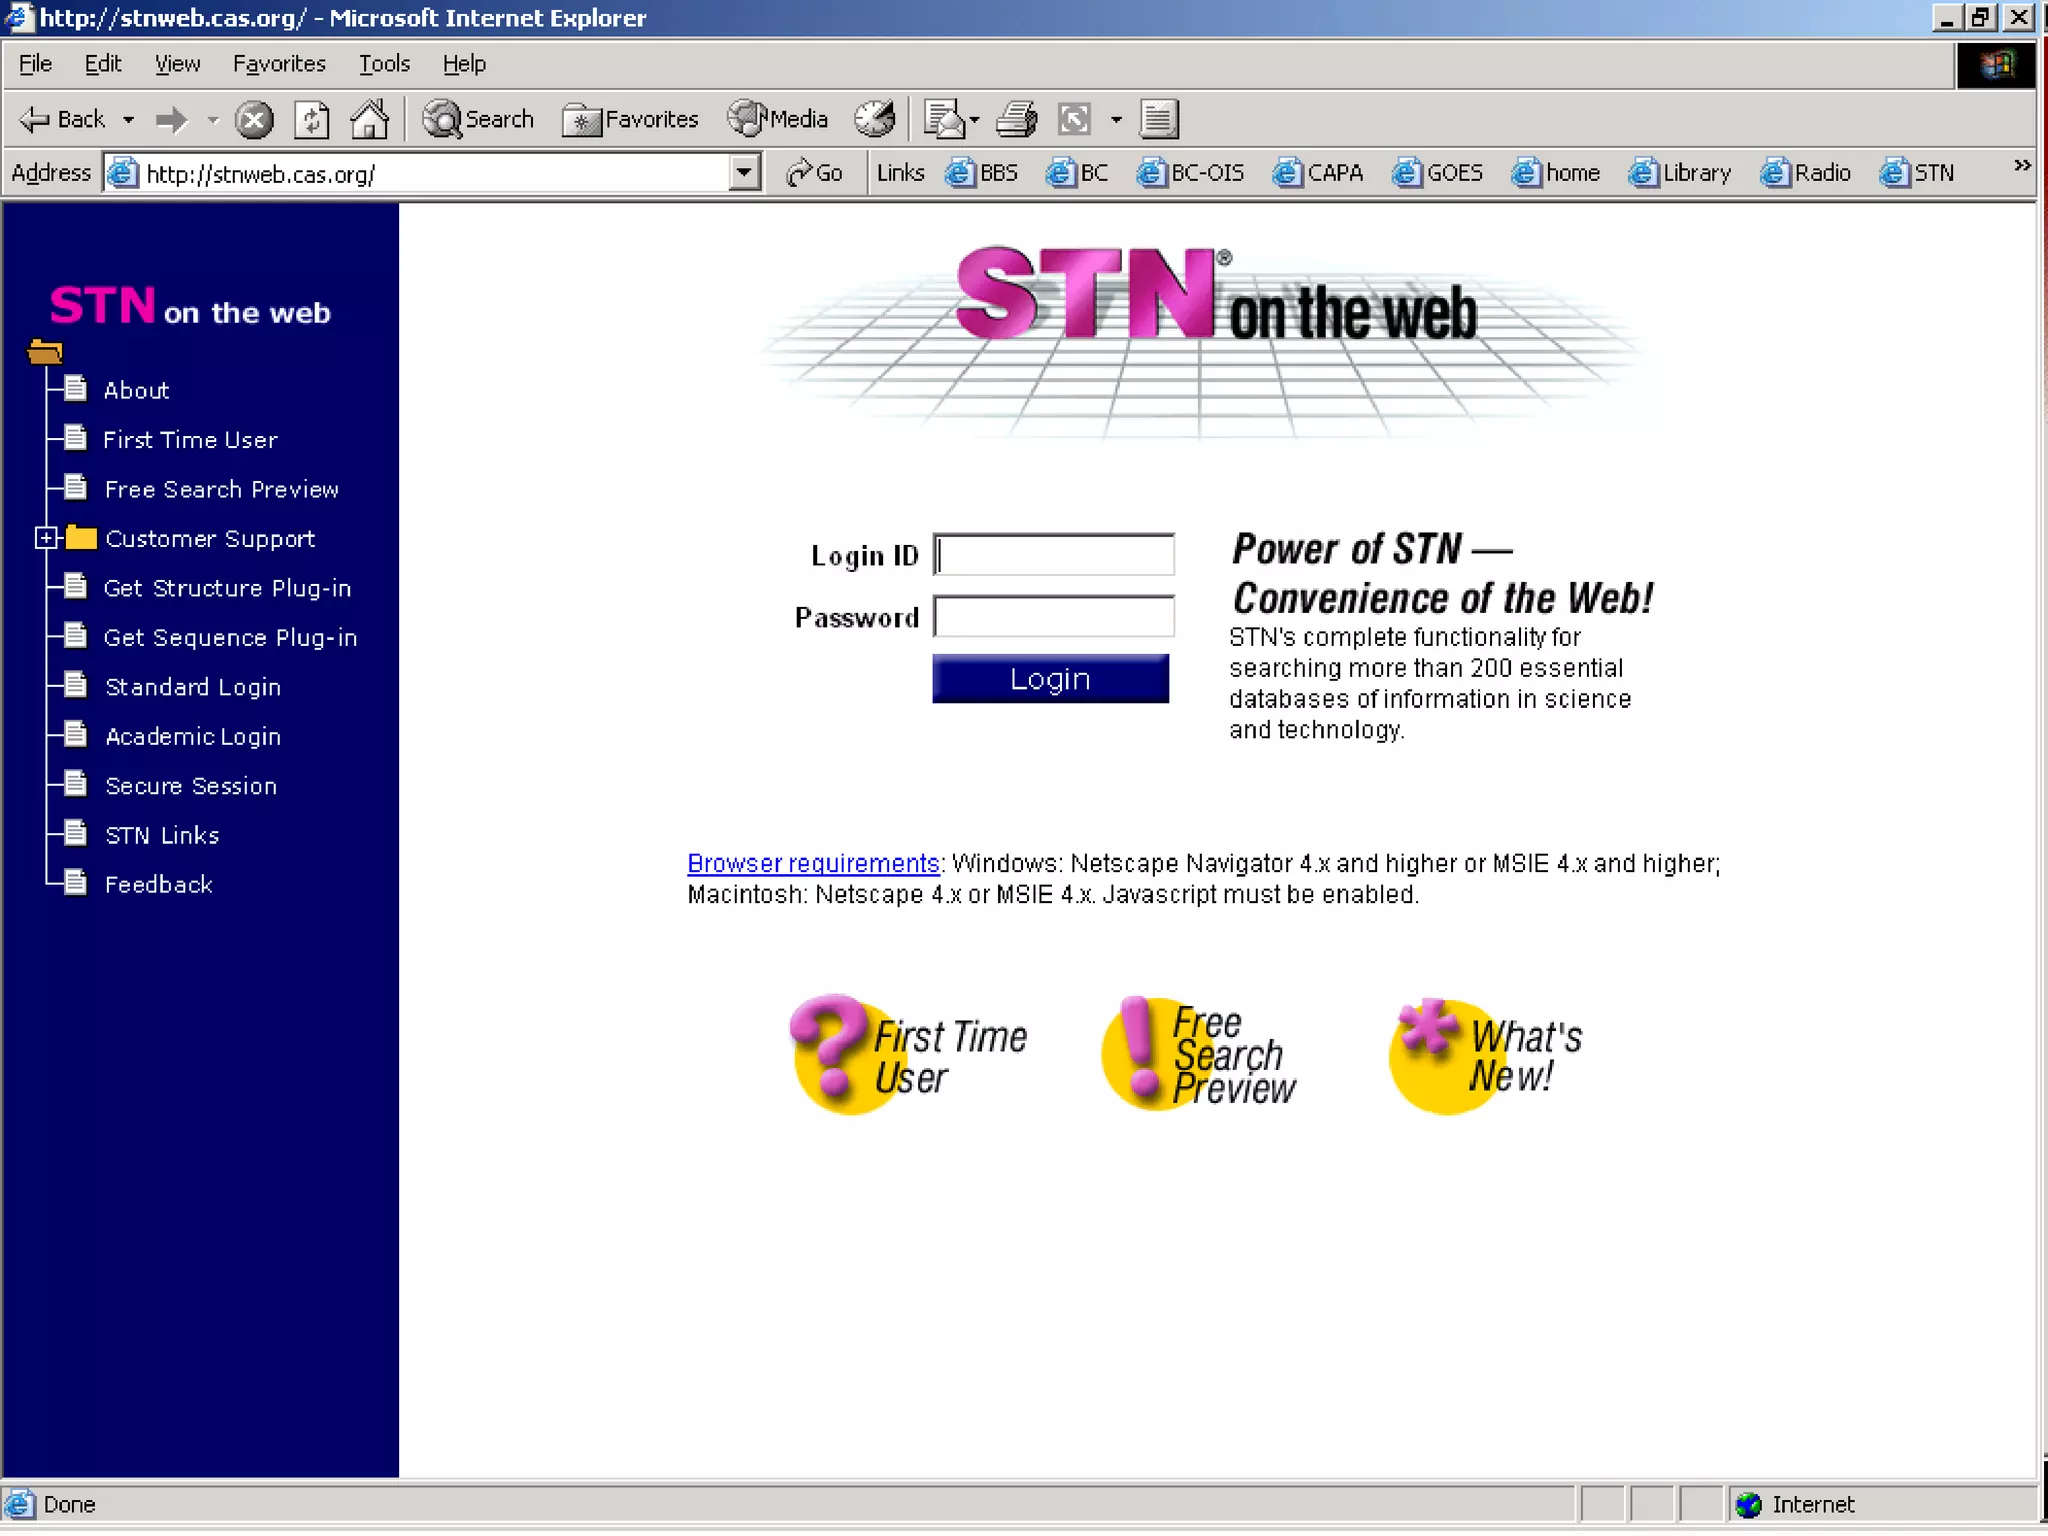Show more Links bar items chevron

tap(2022, 166)
